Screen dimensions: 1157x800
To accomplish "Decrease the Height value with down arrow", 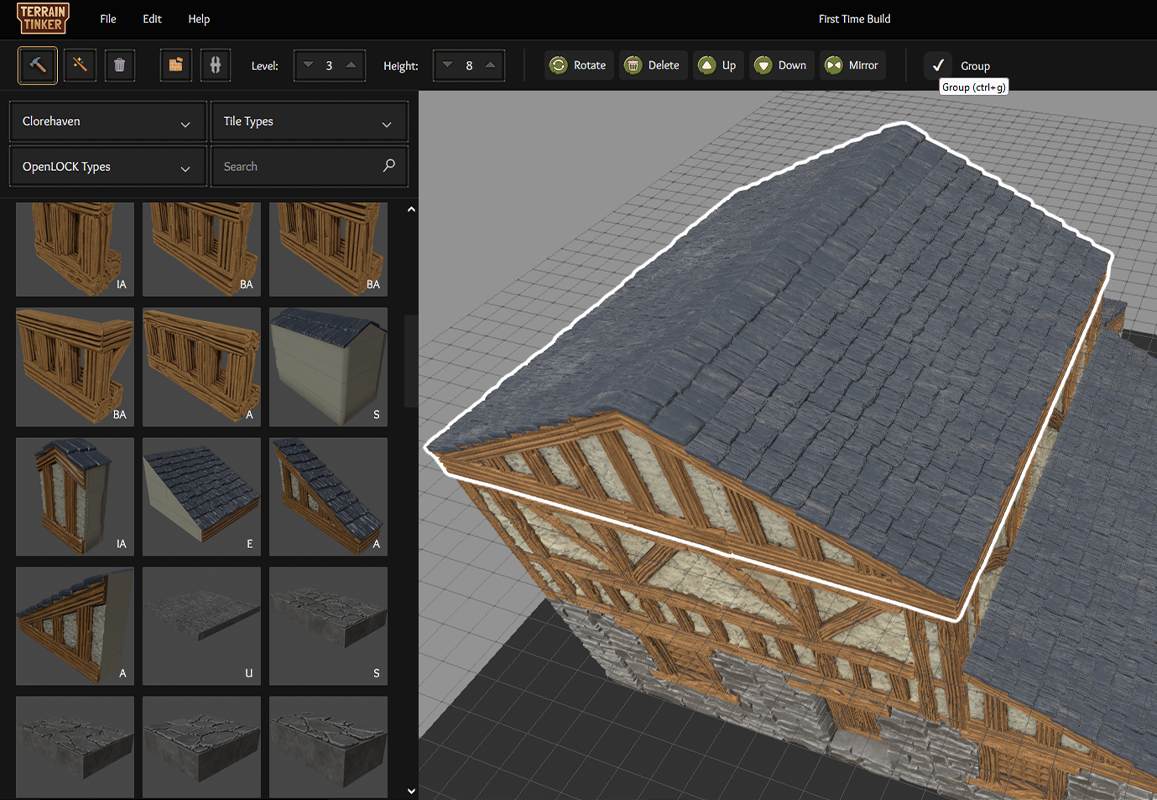I will [448, 65].
